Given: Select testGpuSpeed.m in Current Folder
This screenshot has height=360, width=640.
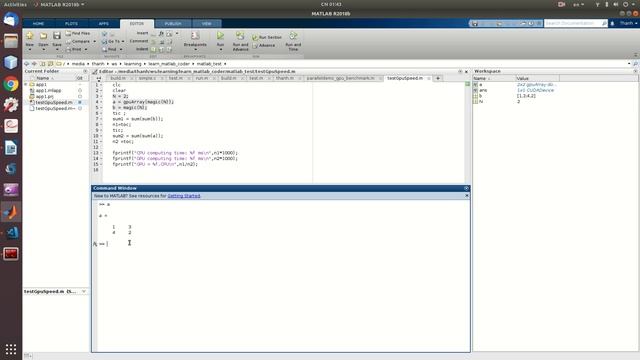Looking at the screenshot, I should coord(53,102).
